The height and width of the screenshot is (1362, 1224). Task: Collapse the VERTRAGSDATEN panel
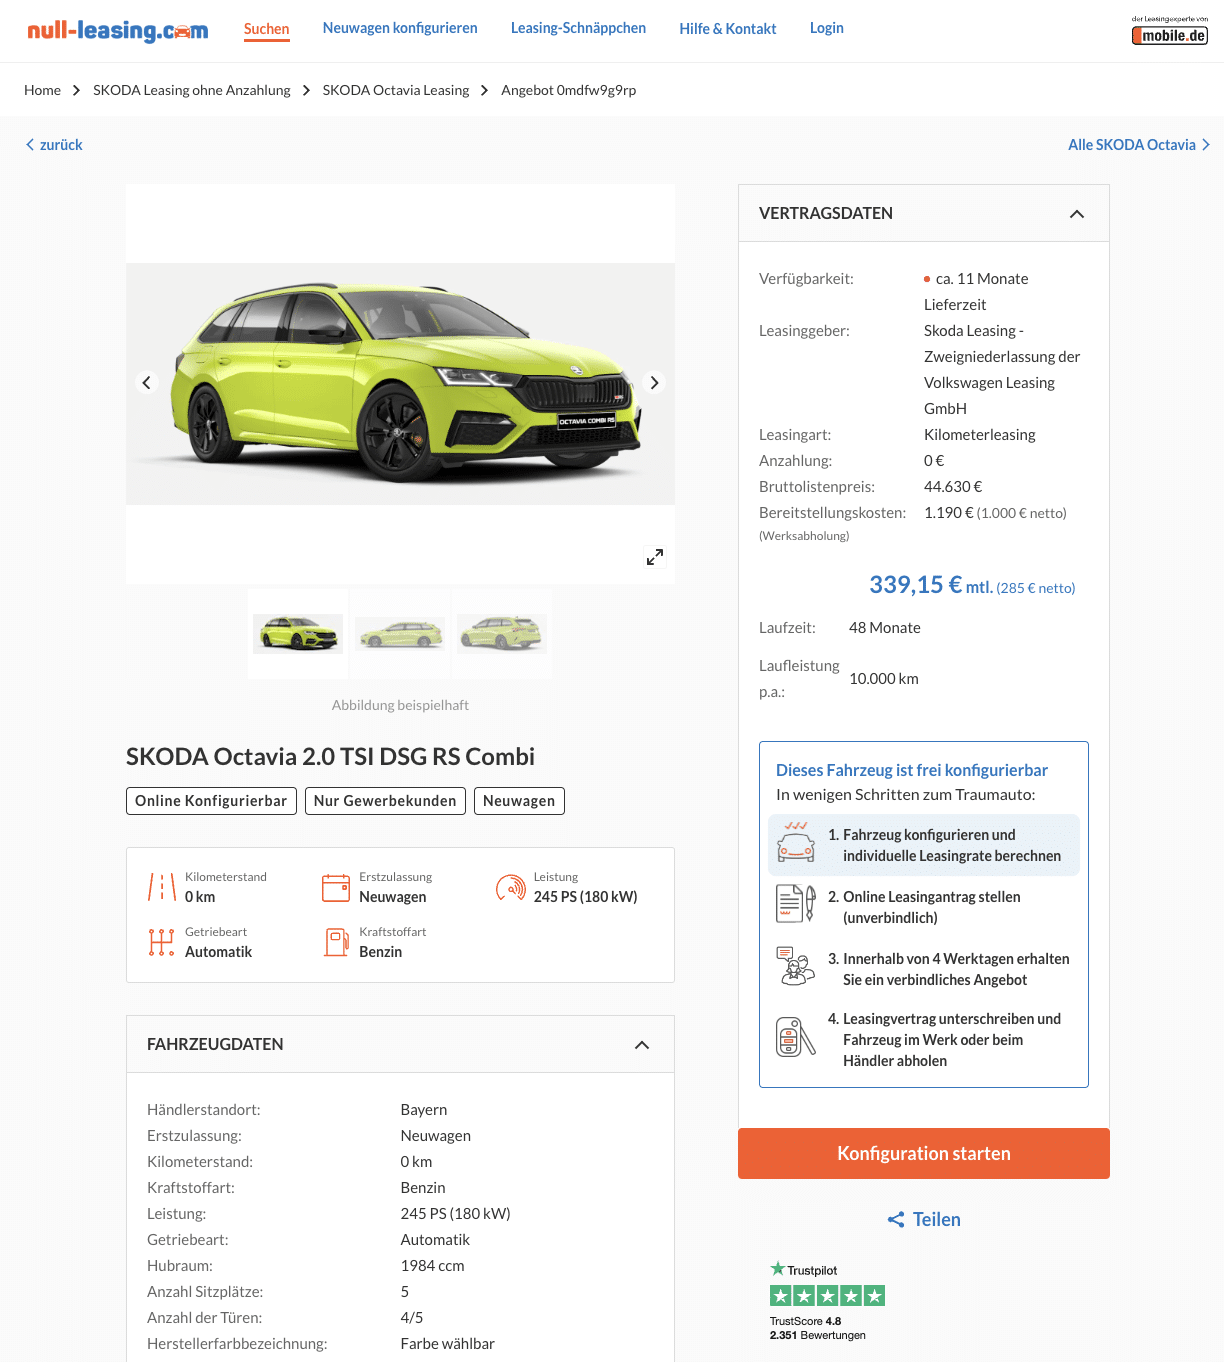coord(1077,214)
